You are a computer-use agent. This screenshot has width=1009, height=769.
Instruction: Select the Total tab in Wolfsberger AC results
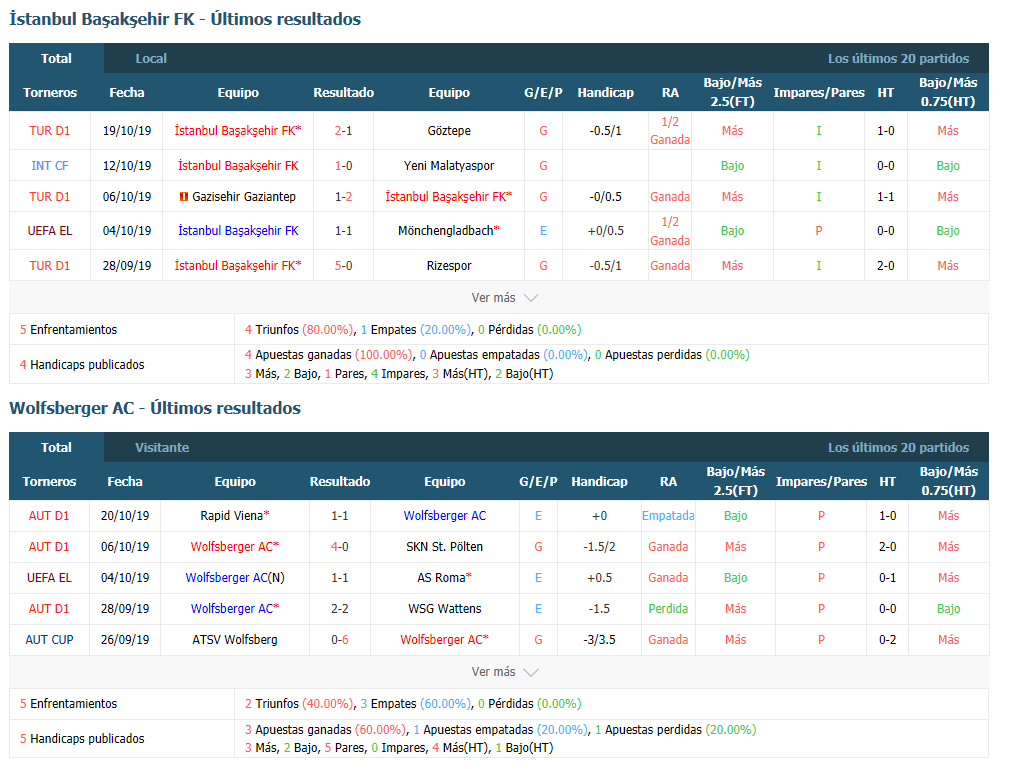click(57, 447)
